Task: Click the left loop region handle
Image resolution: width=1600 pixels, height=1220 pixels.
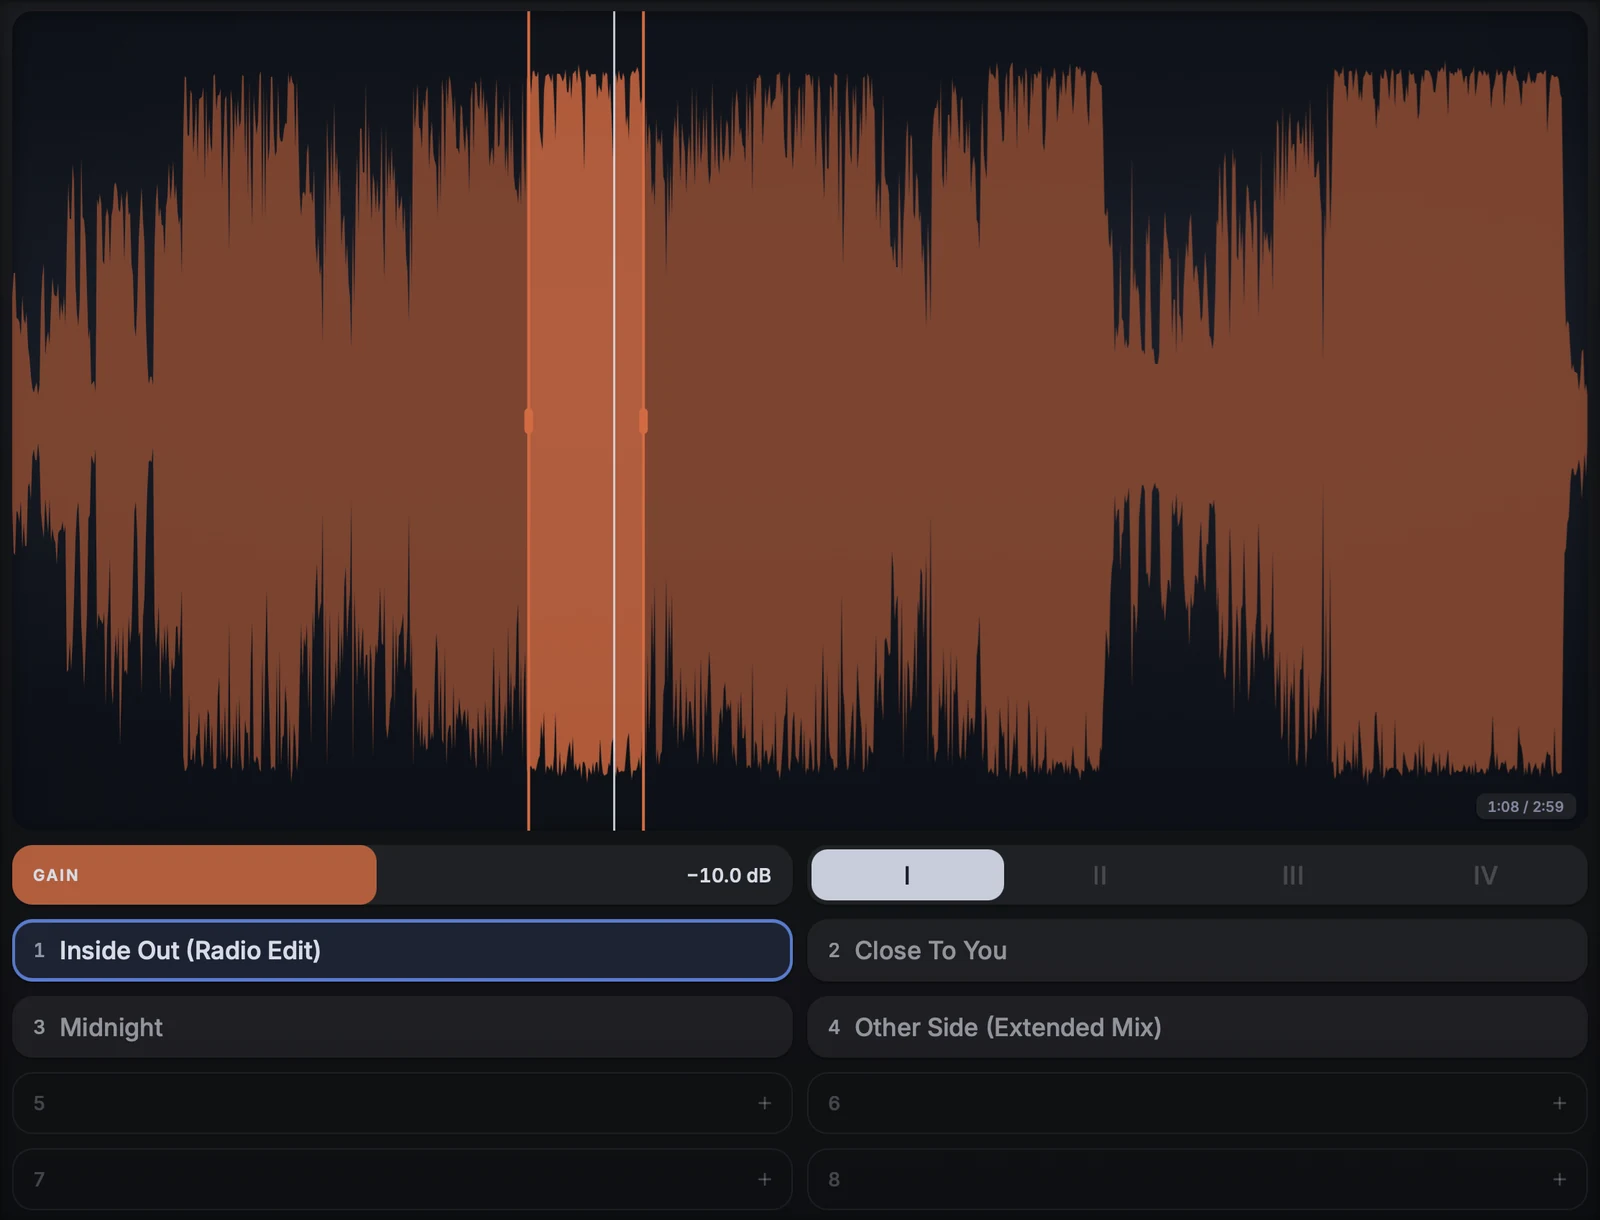Action: click(529, 421)
